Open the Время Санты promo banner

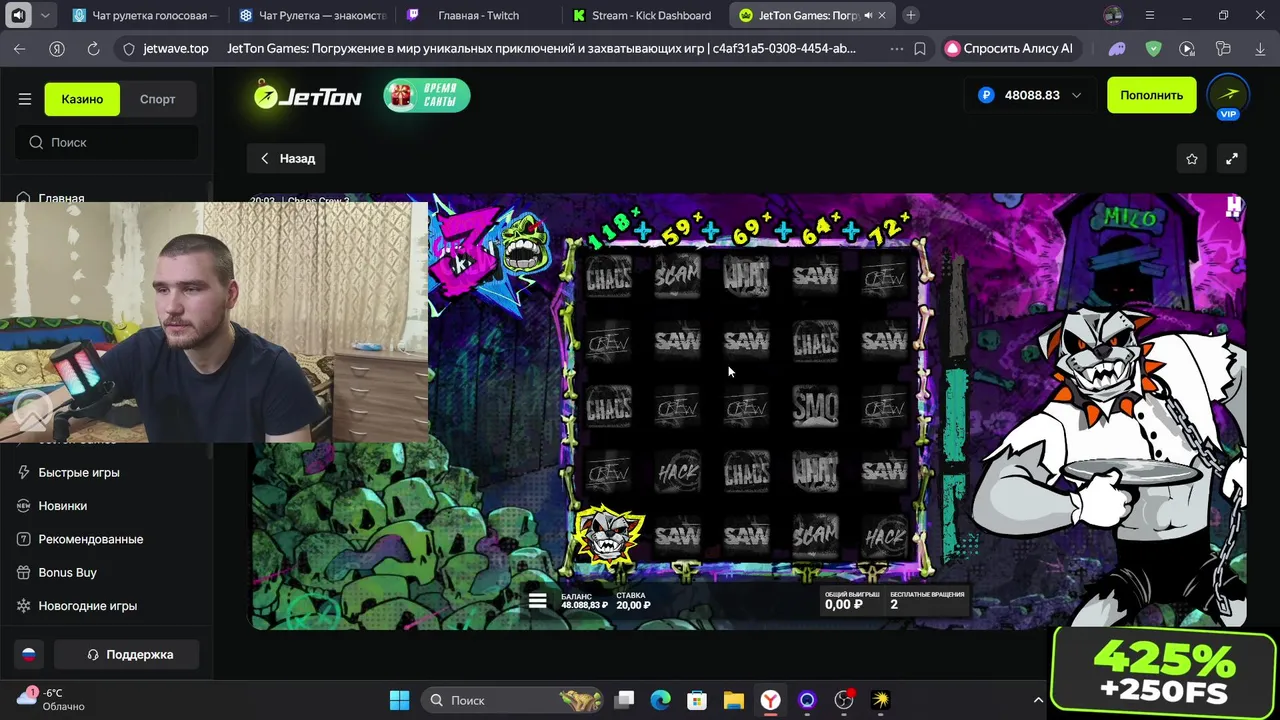(427, 96)
